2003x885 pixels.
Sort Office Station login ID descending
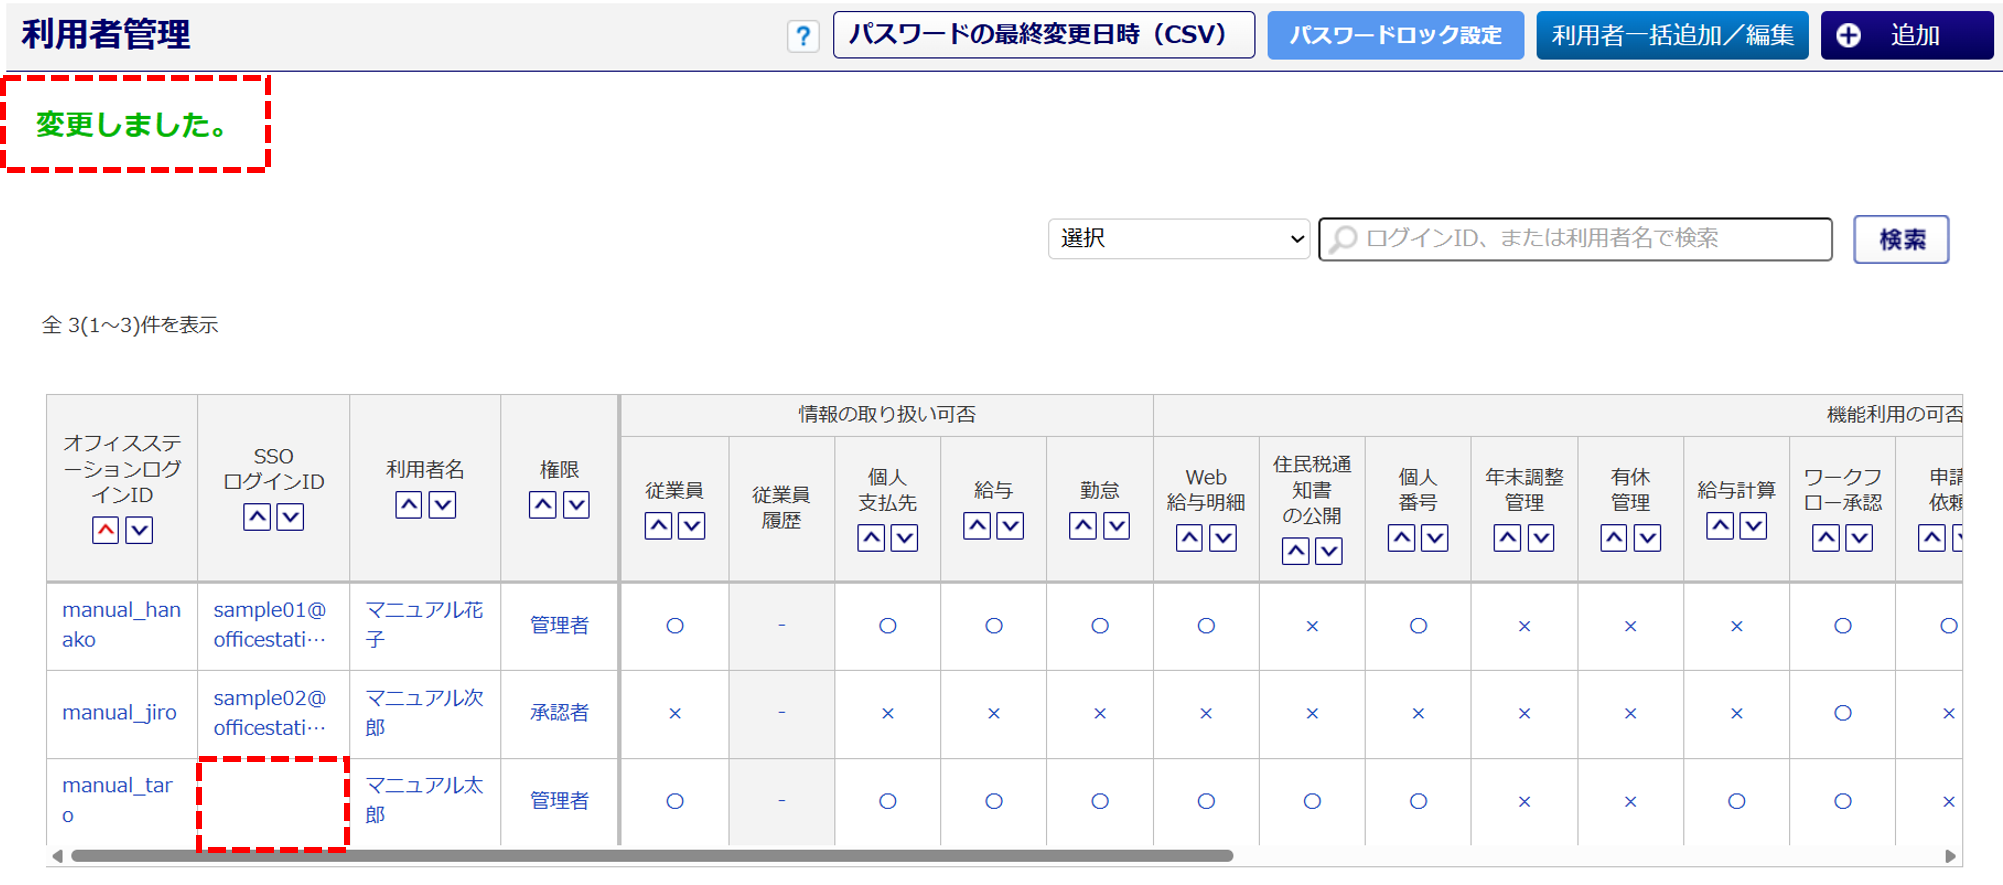139,530
